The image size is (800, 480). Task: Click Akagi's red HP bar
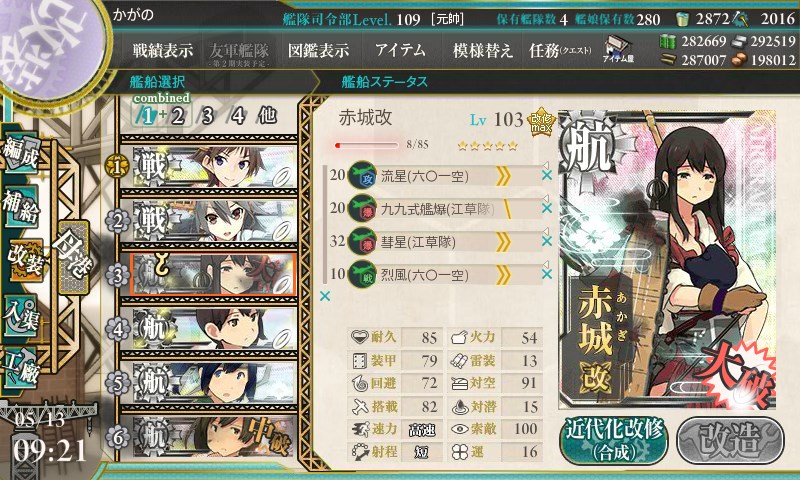366,145
